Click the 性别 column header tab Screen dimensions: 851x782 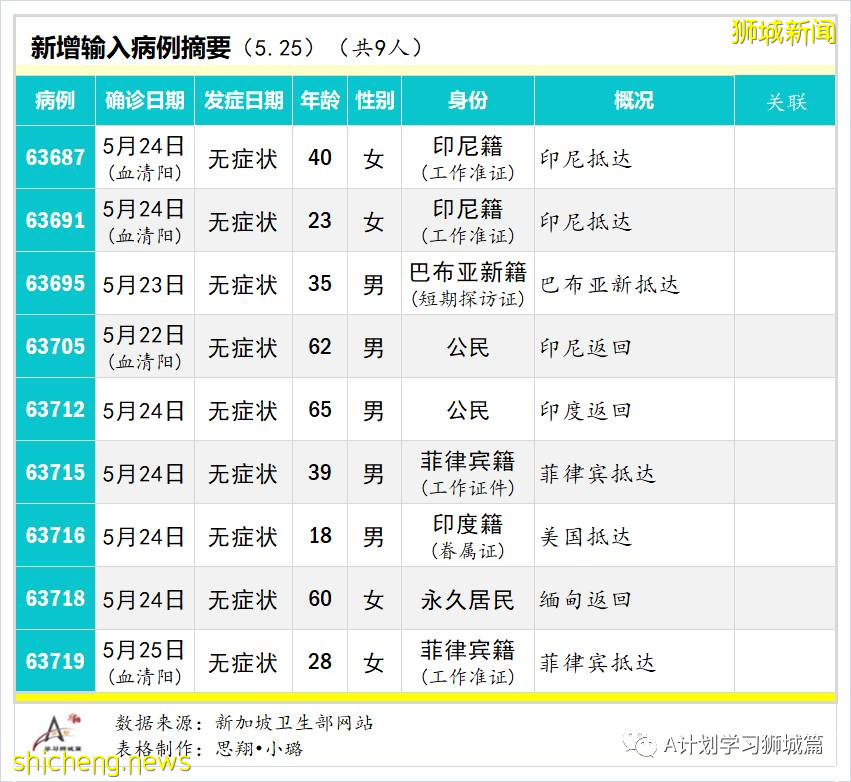tap(373, 100)
